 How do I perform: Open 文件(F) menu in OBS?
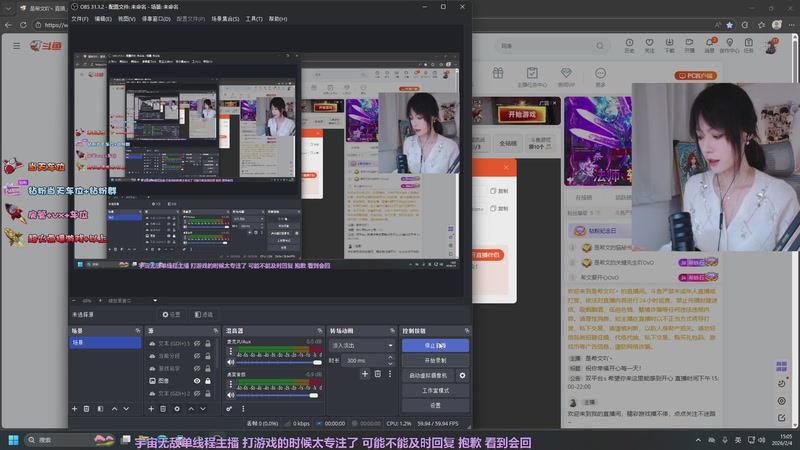tap(80, 19)
